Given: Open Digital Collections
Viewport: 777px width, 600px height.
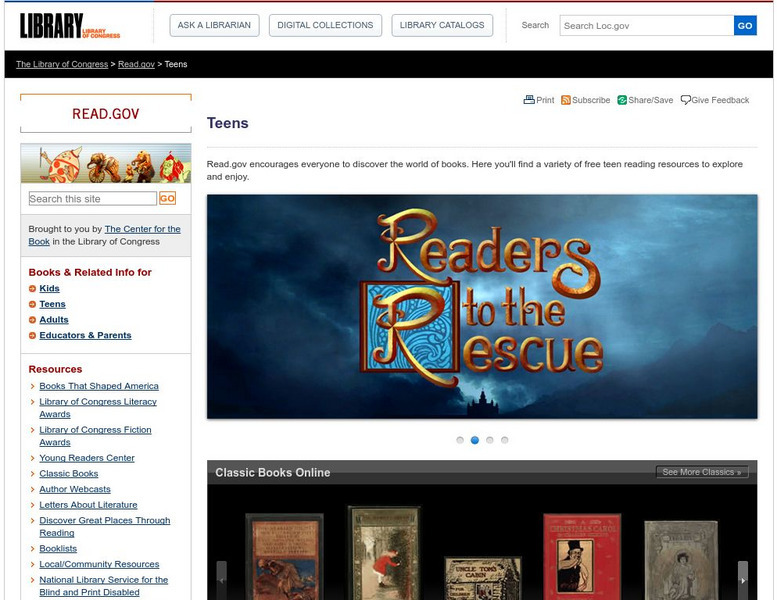Looking at the screenshot, I should coord(325,25).
